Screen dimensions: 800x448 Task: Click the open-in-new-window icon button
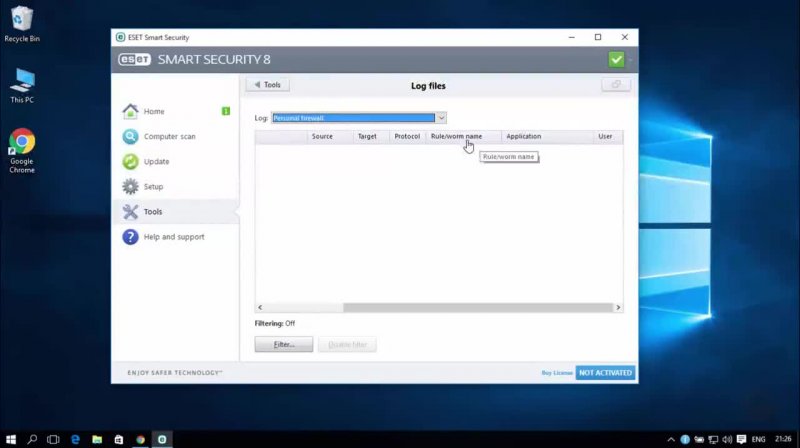[615, 85]
